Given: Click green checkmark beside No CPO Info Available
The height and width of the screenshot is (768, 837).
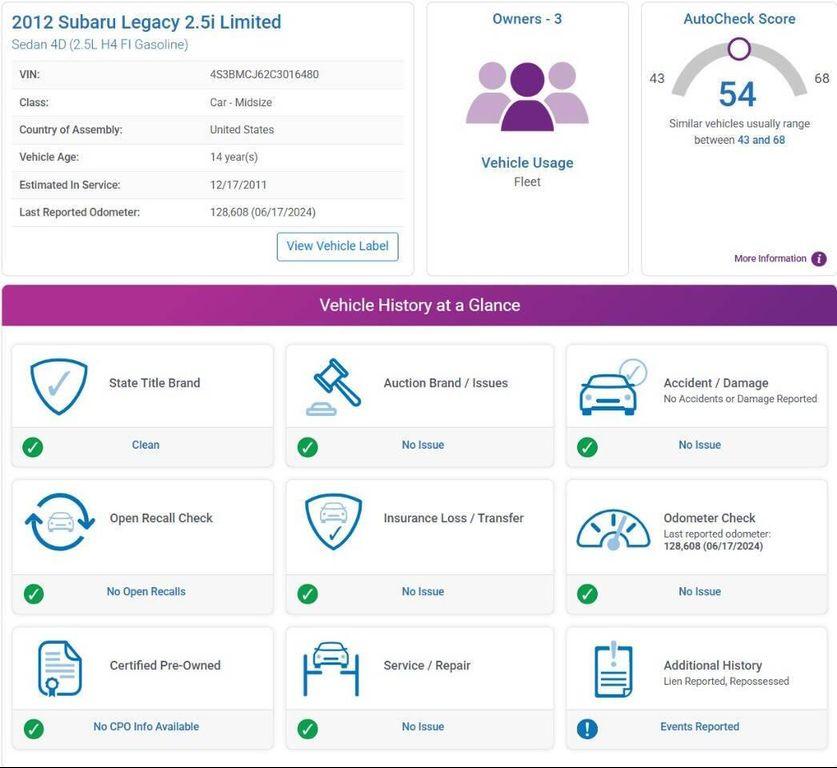Looking at the screenshot, I should 34,729.
